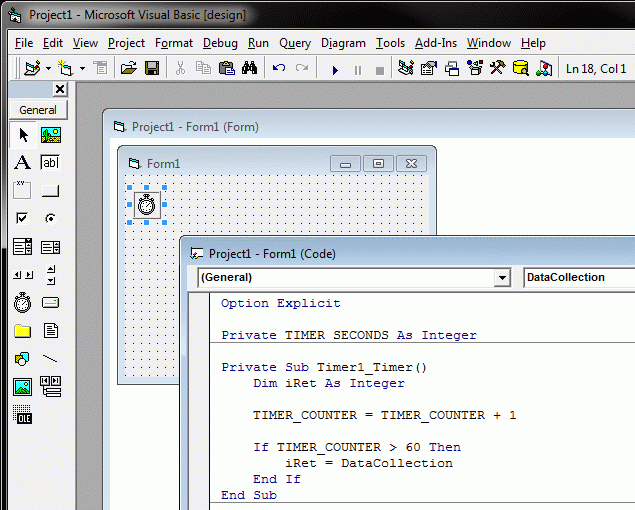The width and height of the screenshot is (635, 510).
Task: Open Visual Component Manager
Action: (x=544, y=68)
